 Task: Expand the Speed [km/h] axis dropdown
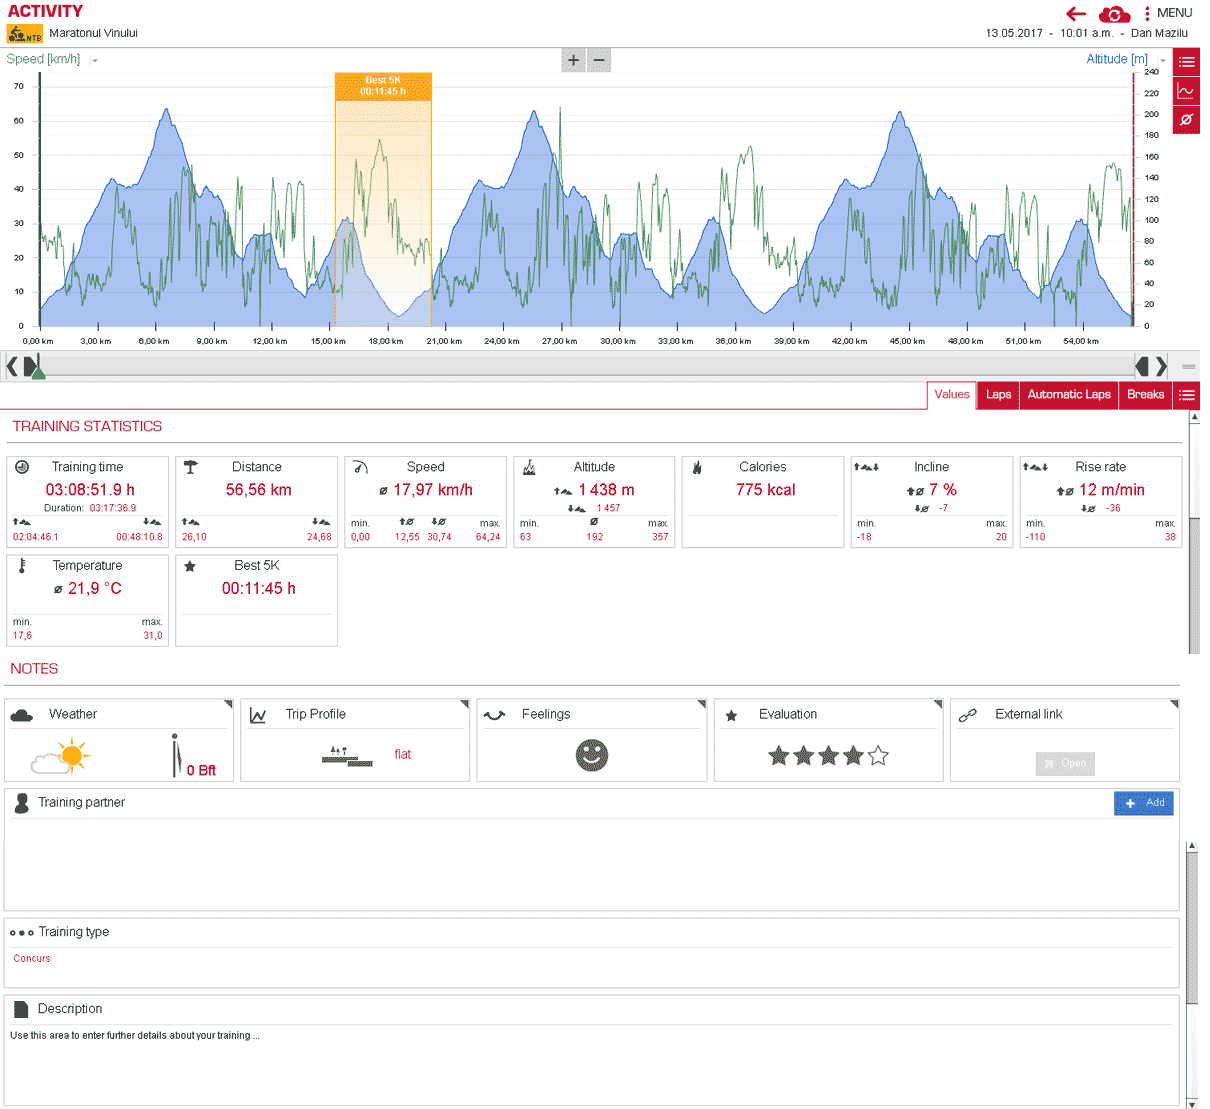pos(95,61)
